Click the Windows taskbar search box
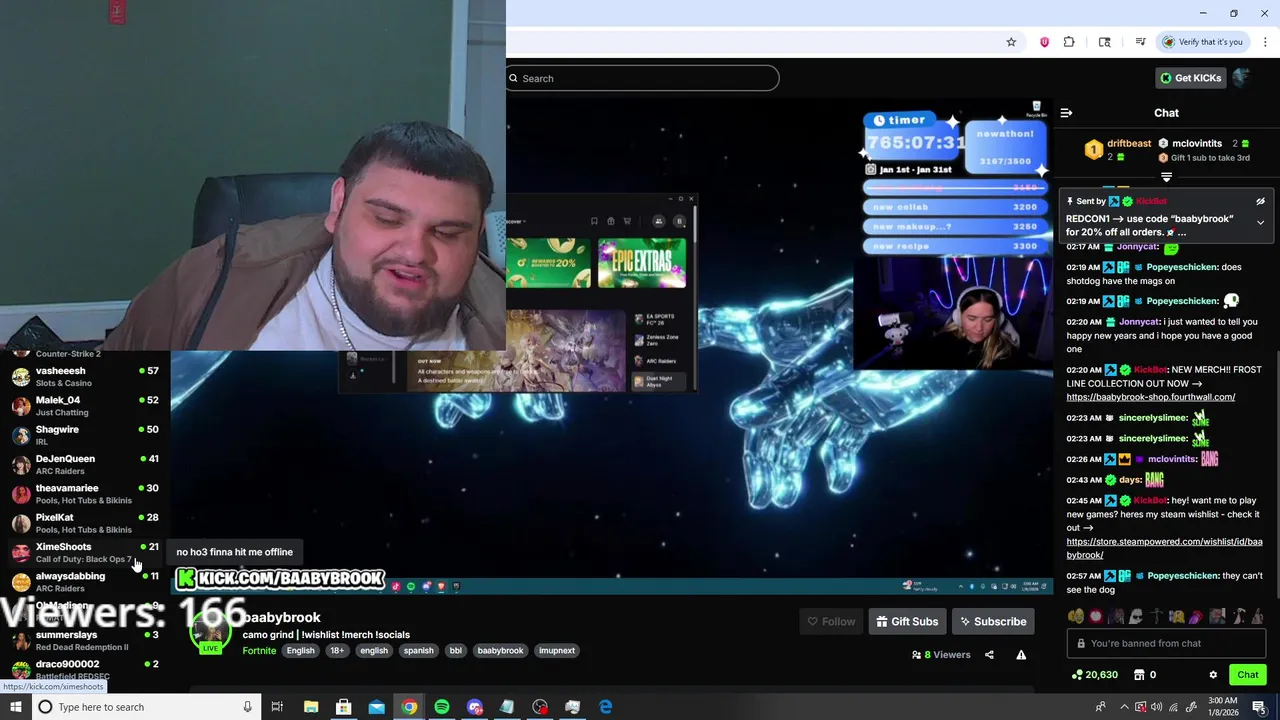This screenshot has width=1280, height=720. pyautogui.click(x=145, y=707)
